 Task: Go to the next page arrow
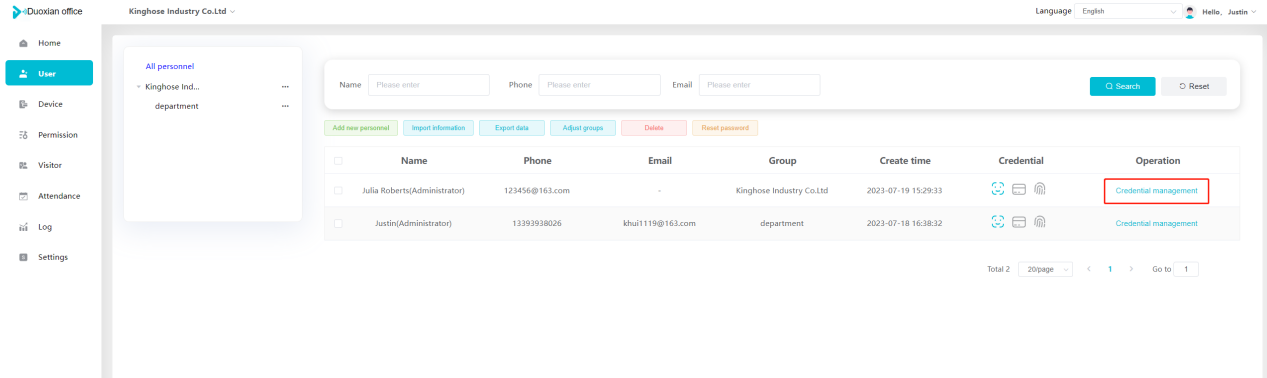click(1131, 269)
